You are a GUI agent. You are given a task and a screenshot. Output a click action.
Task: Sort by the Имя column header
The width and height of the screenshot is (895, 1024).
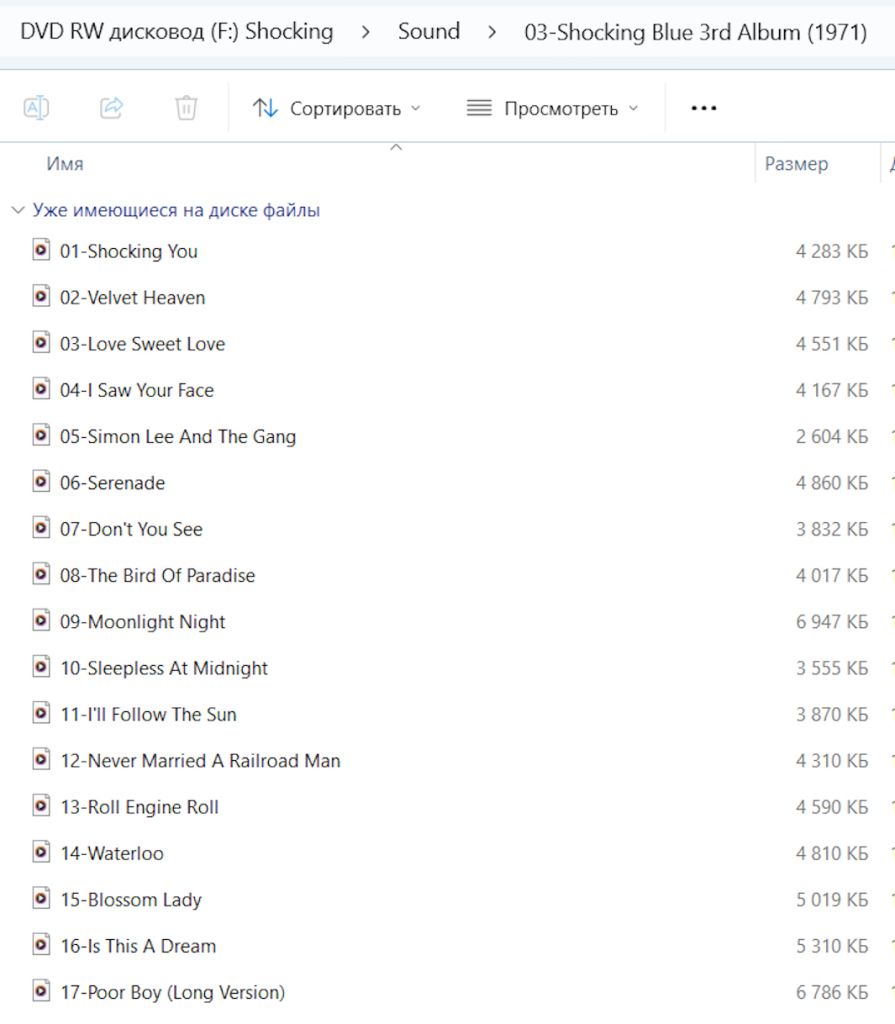click(65, 163)
